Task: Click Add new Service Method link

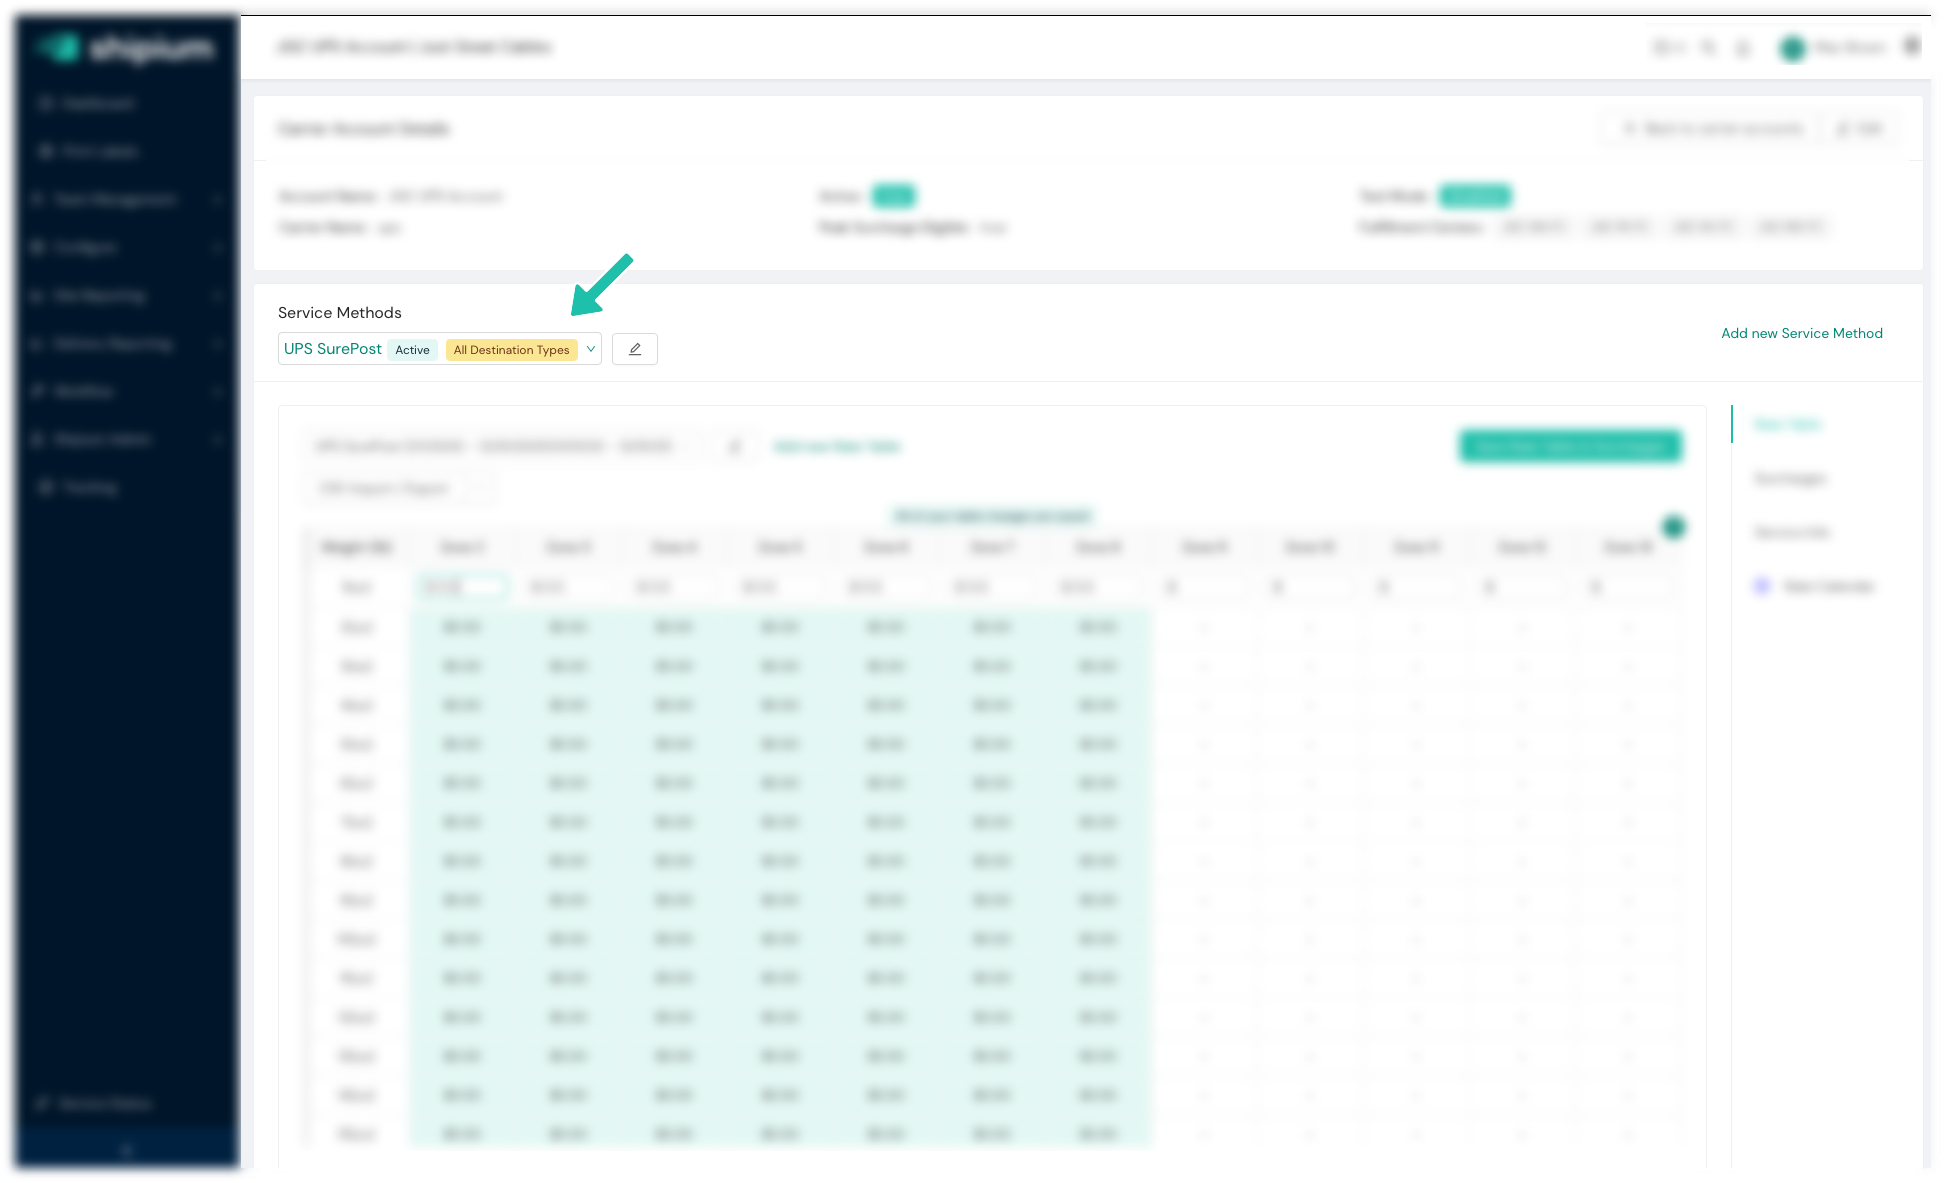Action: (x=1801, y=333)
